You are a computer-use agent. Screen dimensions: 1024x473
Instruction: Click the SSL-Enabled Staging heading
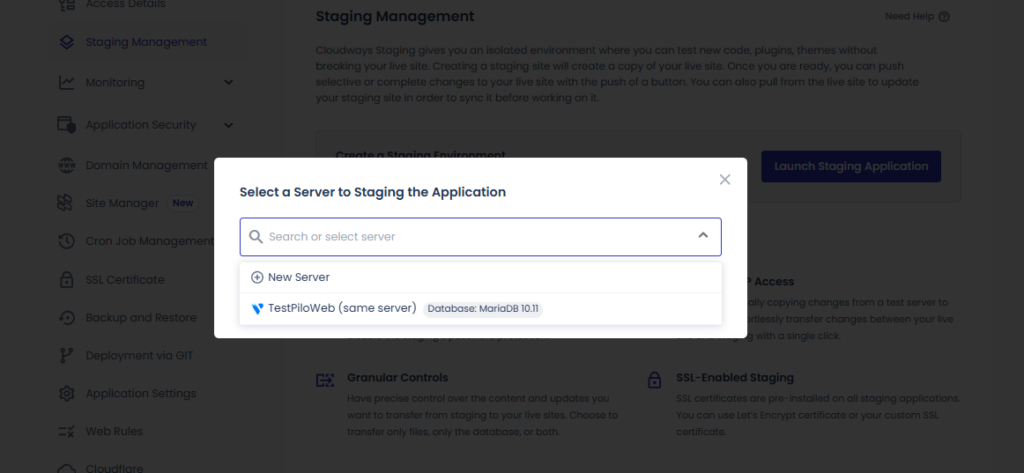(x=735, y=378)
